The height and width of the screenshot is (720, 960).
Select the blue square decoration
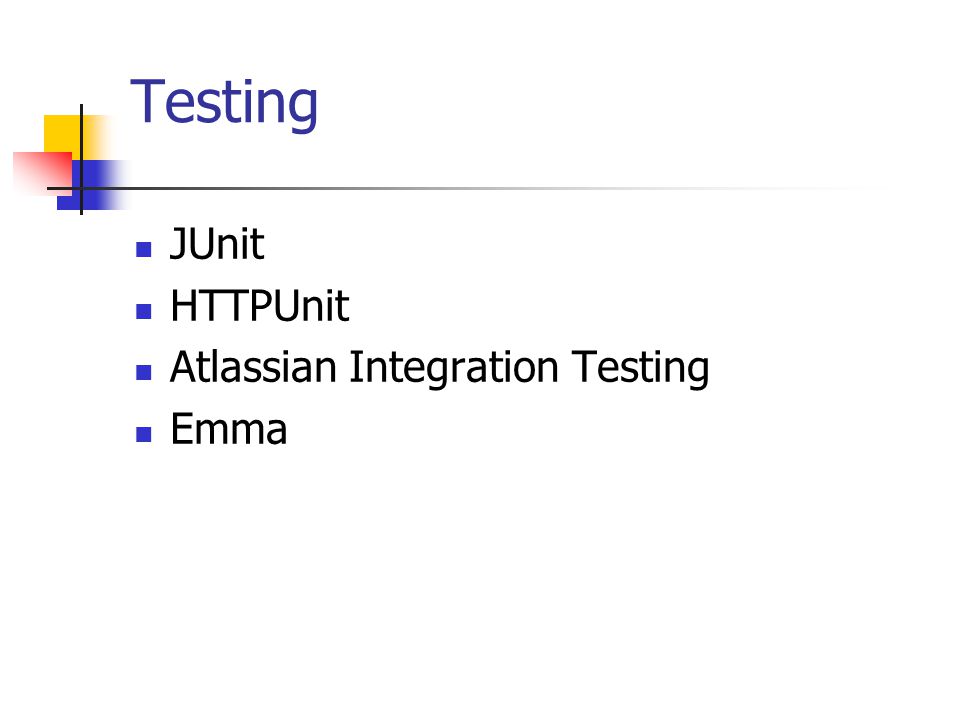(x=92, y=185)
